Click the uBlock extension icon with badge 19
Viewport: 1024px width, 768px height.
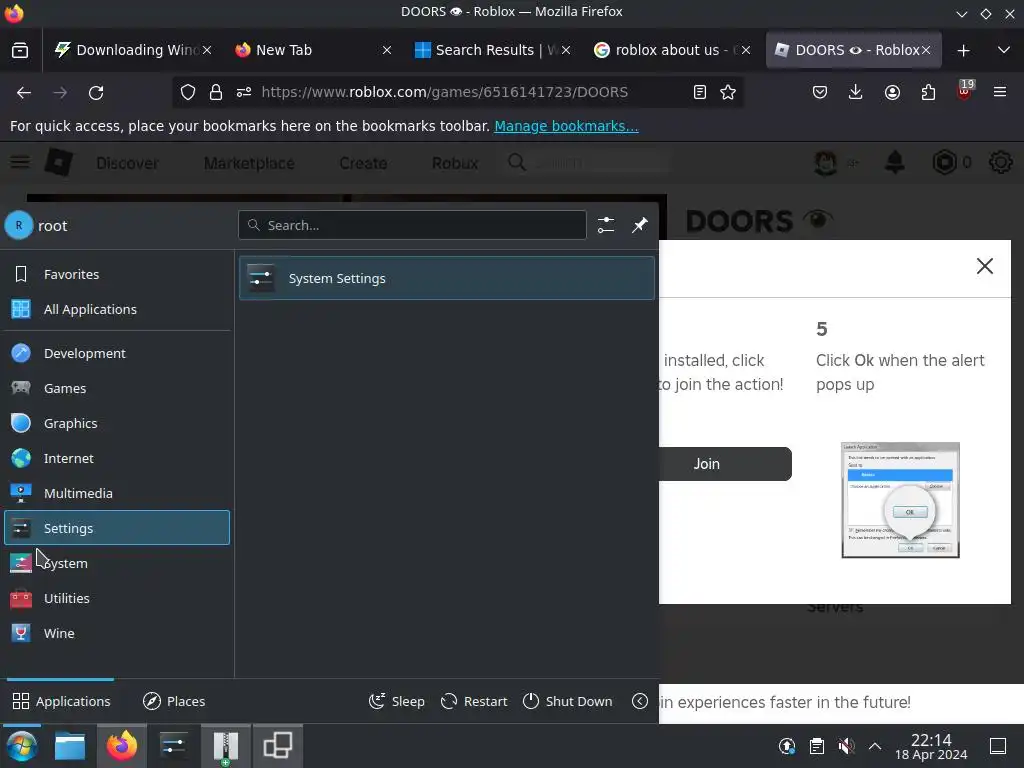click(965, 91)
